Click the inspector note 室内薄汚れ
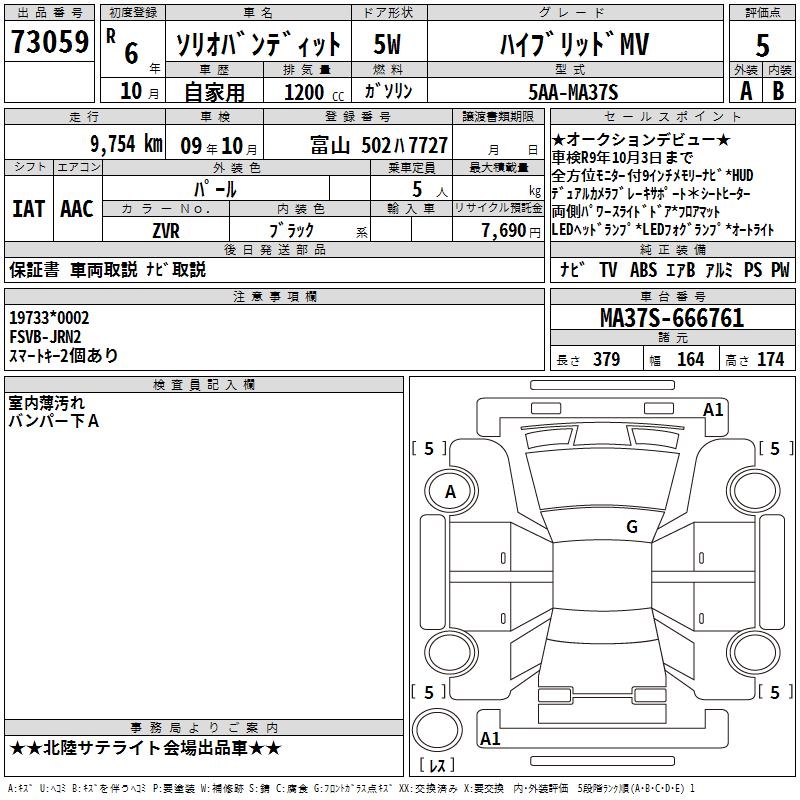This screenshot has width=800, height=800. pos(47,403)
